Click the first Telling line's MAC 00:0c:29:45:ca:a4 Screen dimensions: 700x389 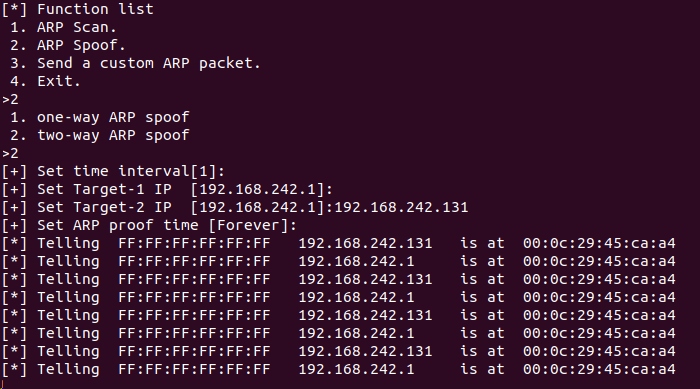click(x=599, y=243)
